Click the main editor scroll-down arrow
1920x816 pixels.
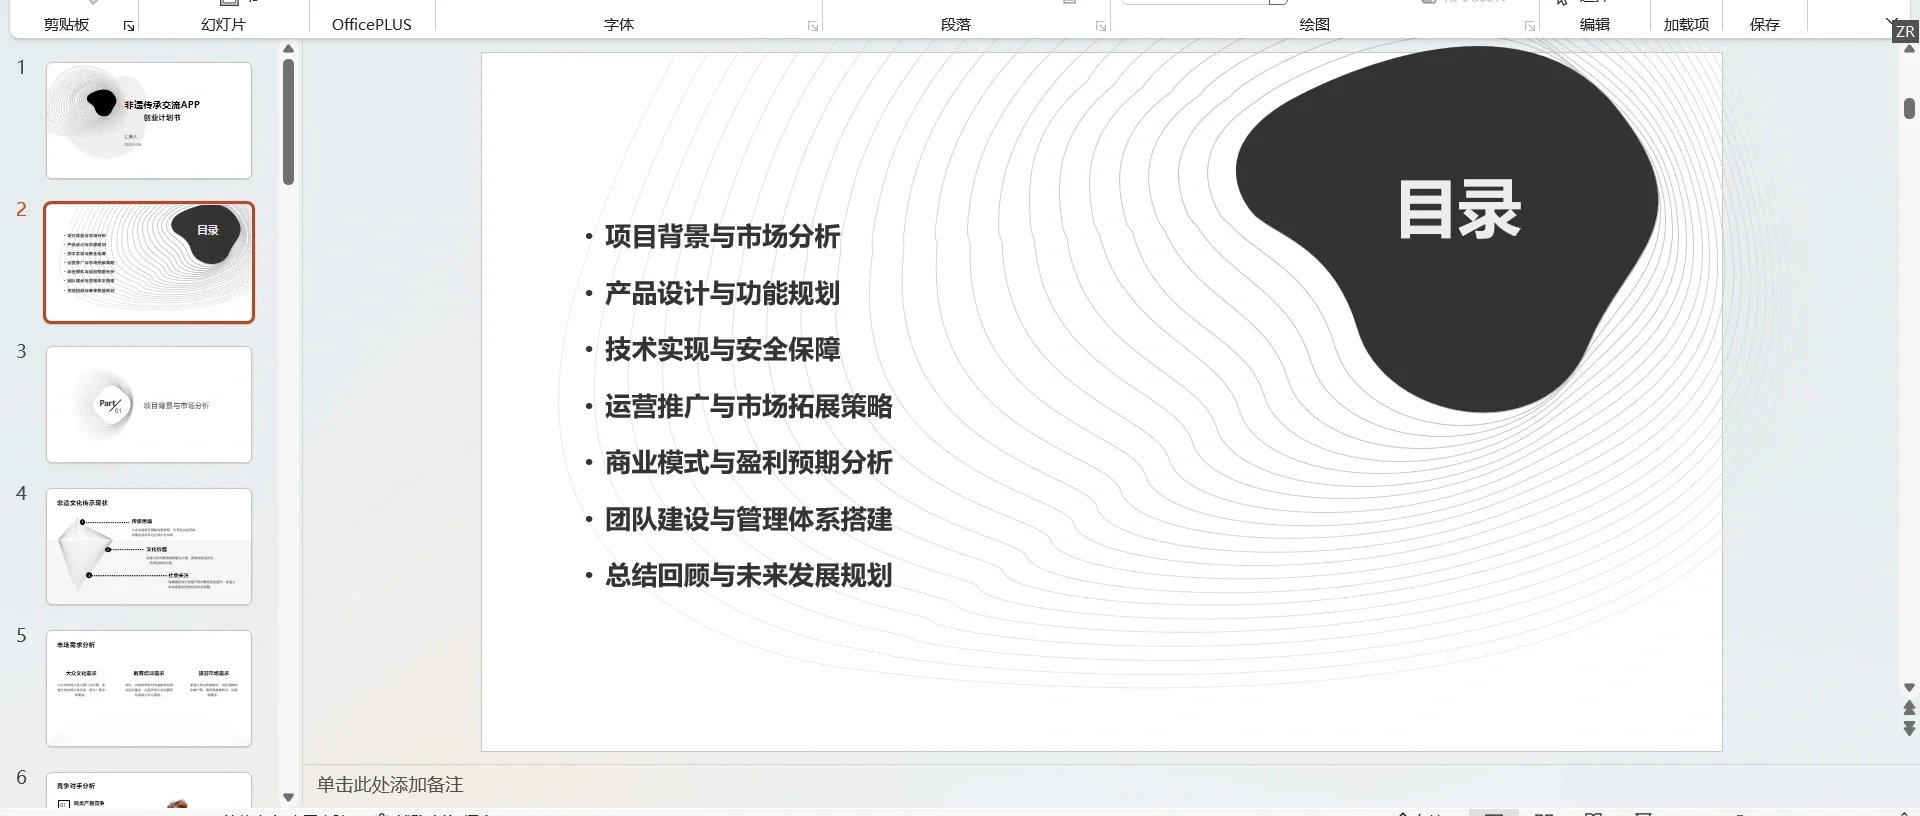(1909, 688)
